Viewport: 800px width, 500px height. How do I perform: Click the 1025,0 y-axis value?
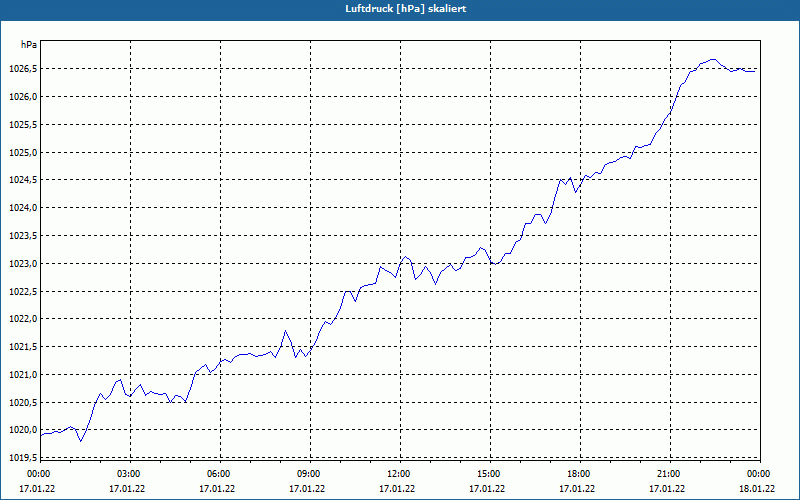point(23,153)
